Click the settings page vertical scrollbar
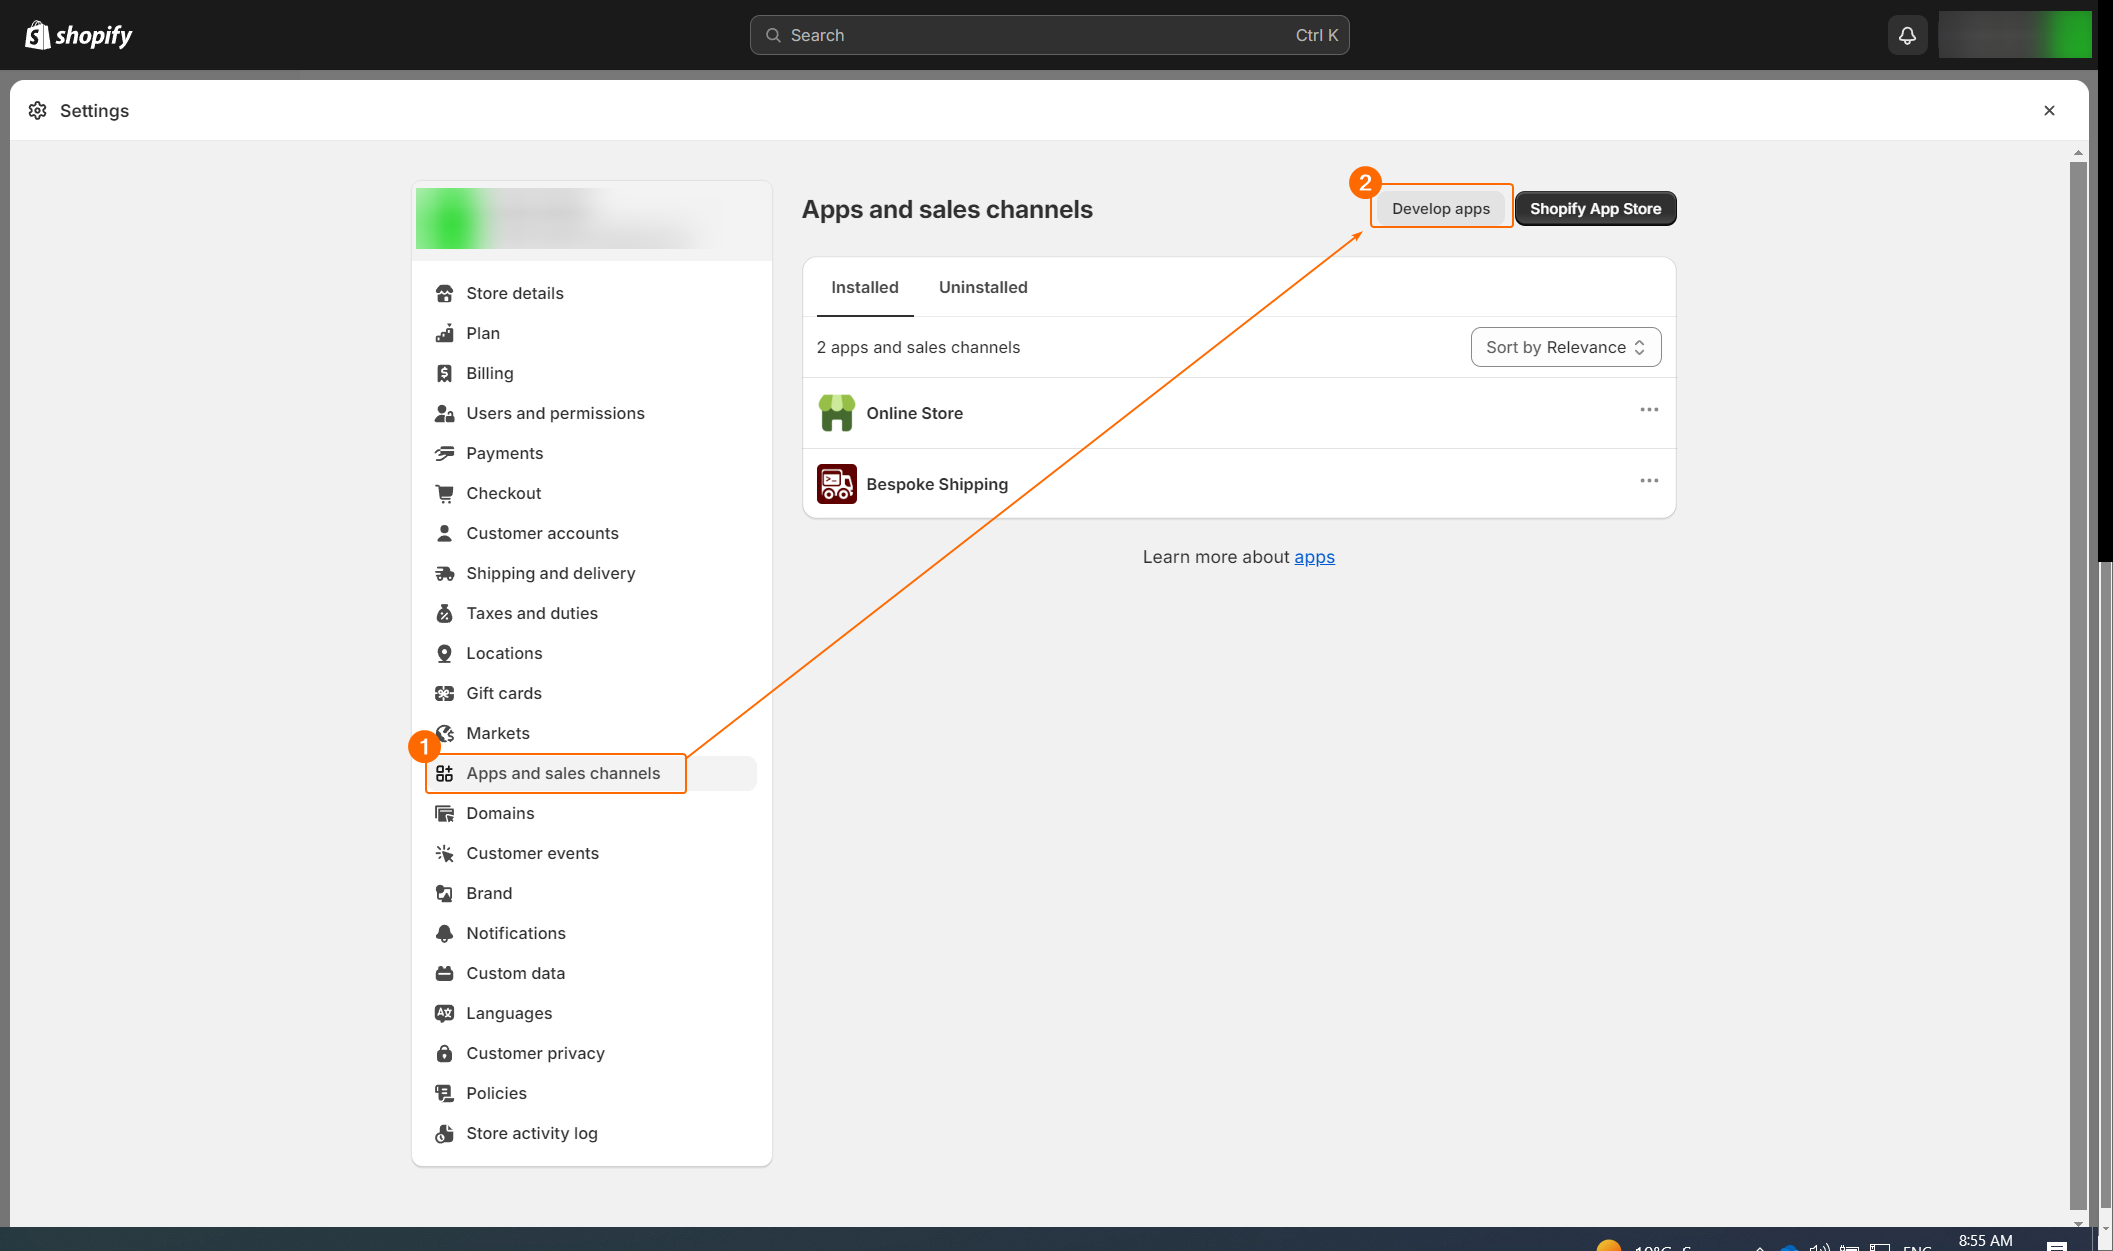The height and width of the screenshot is (1251, 2113). pyautogui.click(x=2078, y=680)
